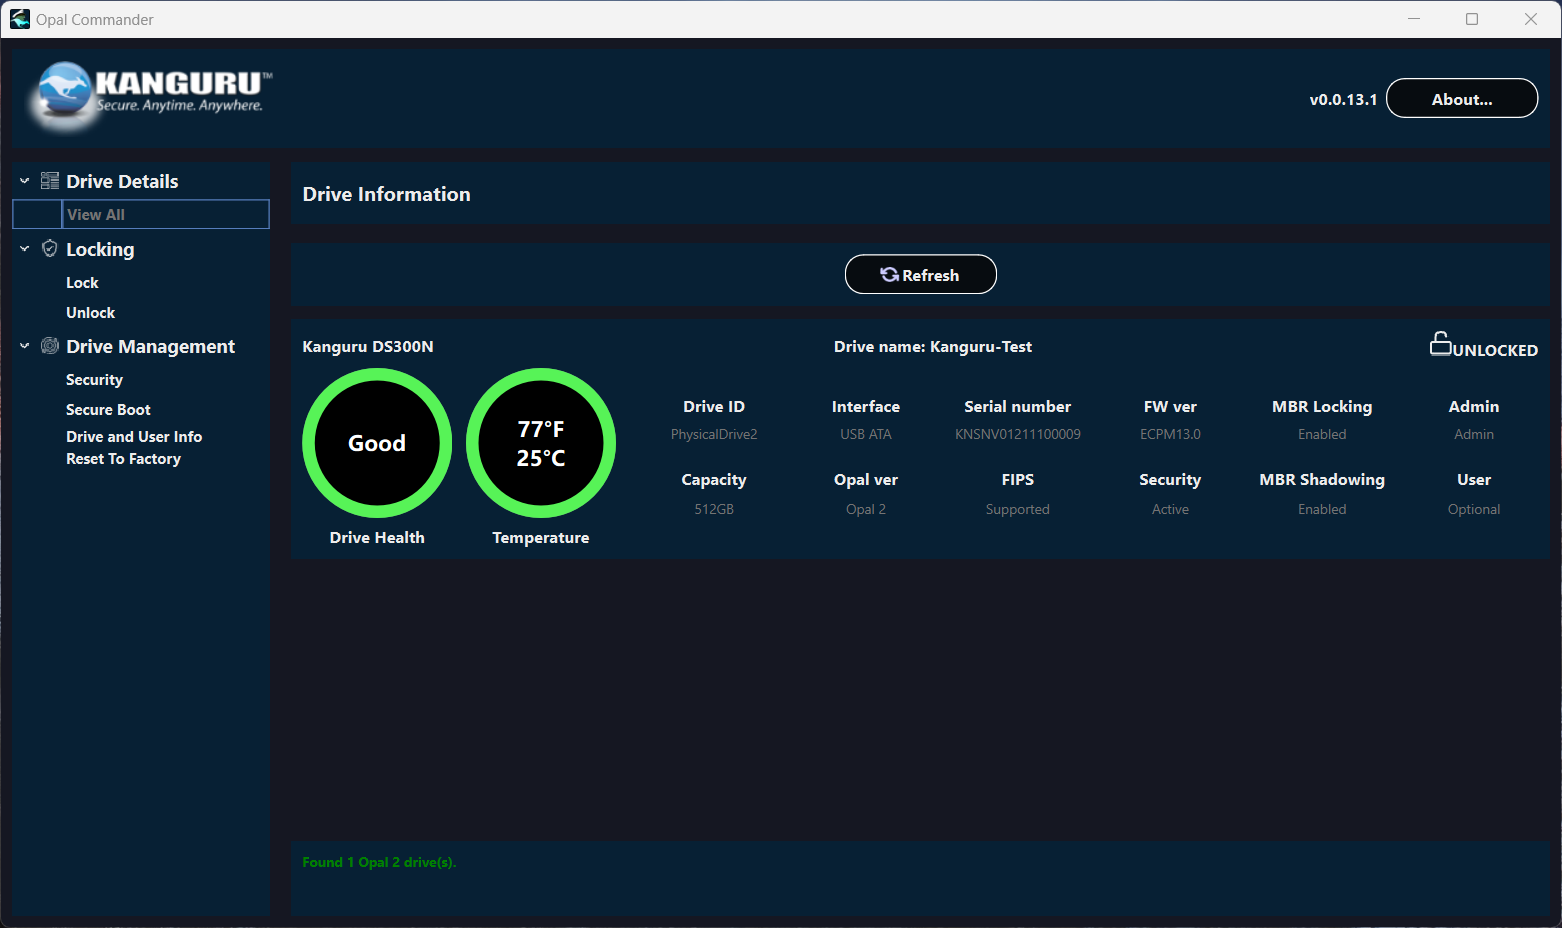Image resolution: width=1562 pixels, height=928 pixels.
Task: Collapse the Drive Management chevron
Action: (25, 346)
